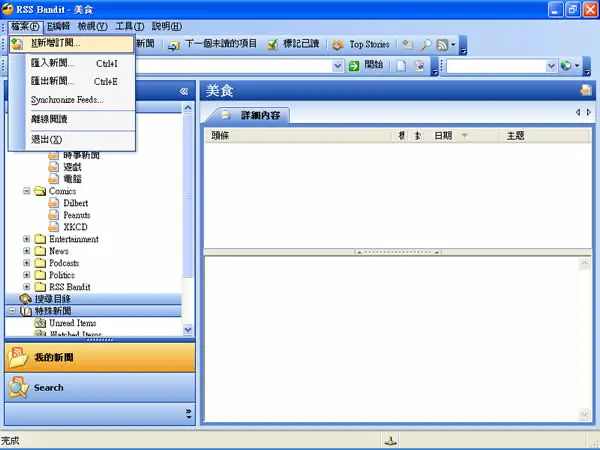Click the Top Stories toolbar icon
The height and width of the screenshot is (450, 600).
click(338, 45)
